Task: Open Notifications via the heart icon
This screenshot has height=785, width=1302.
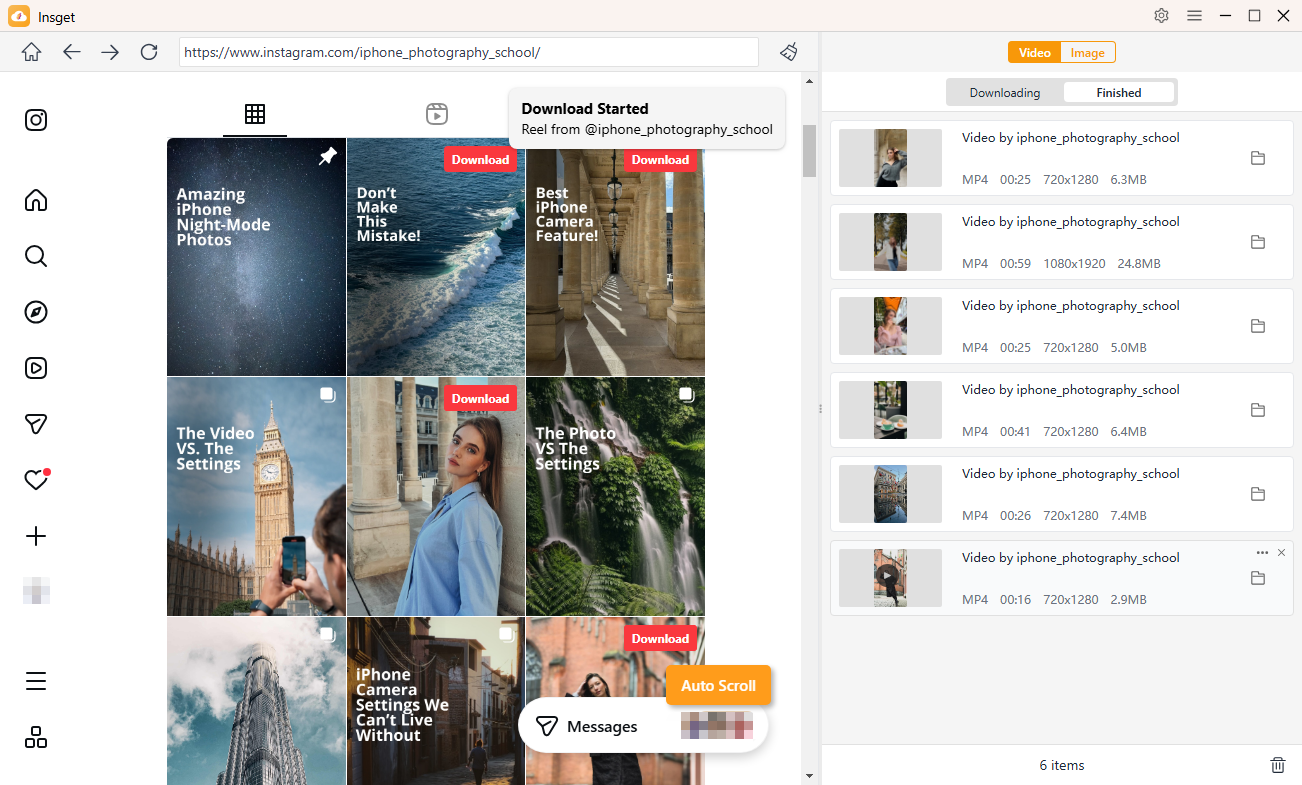Action: [x=35, y=480]
